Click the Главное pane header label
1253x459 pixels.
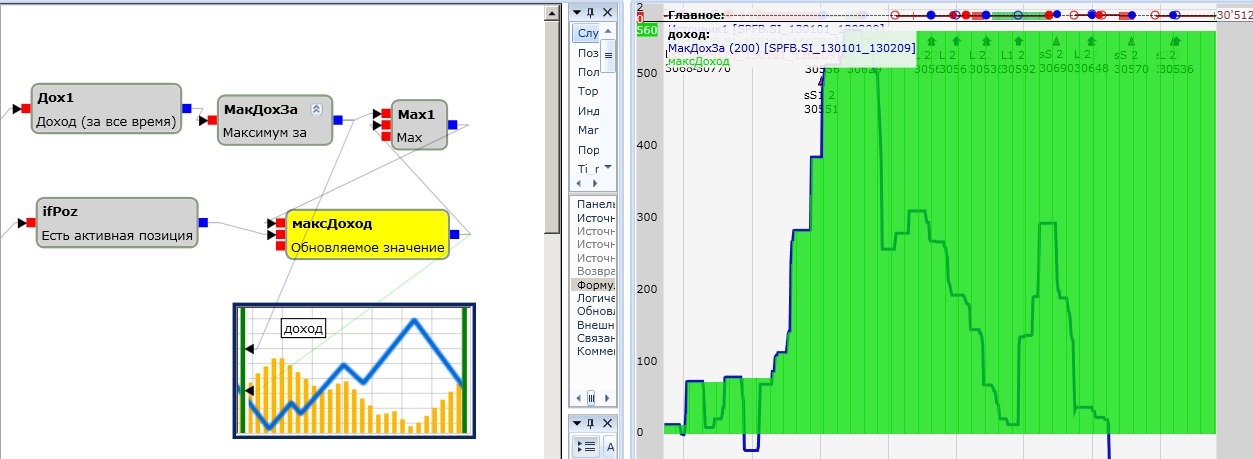(694, 15)
